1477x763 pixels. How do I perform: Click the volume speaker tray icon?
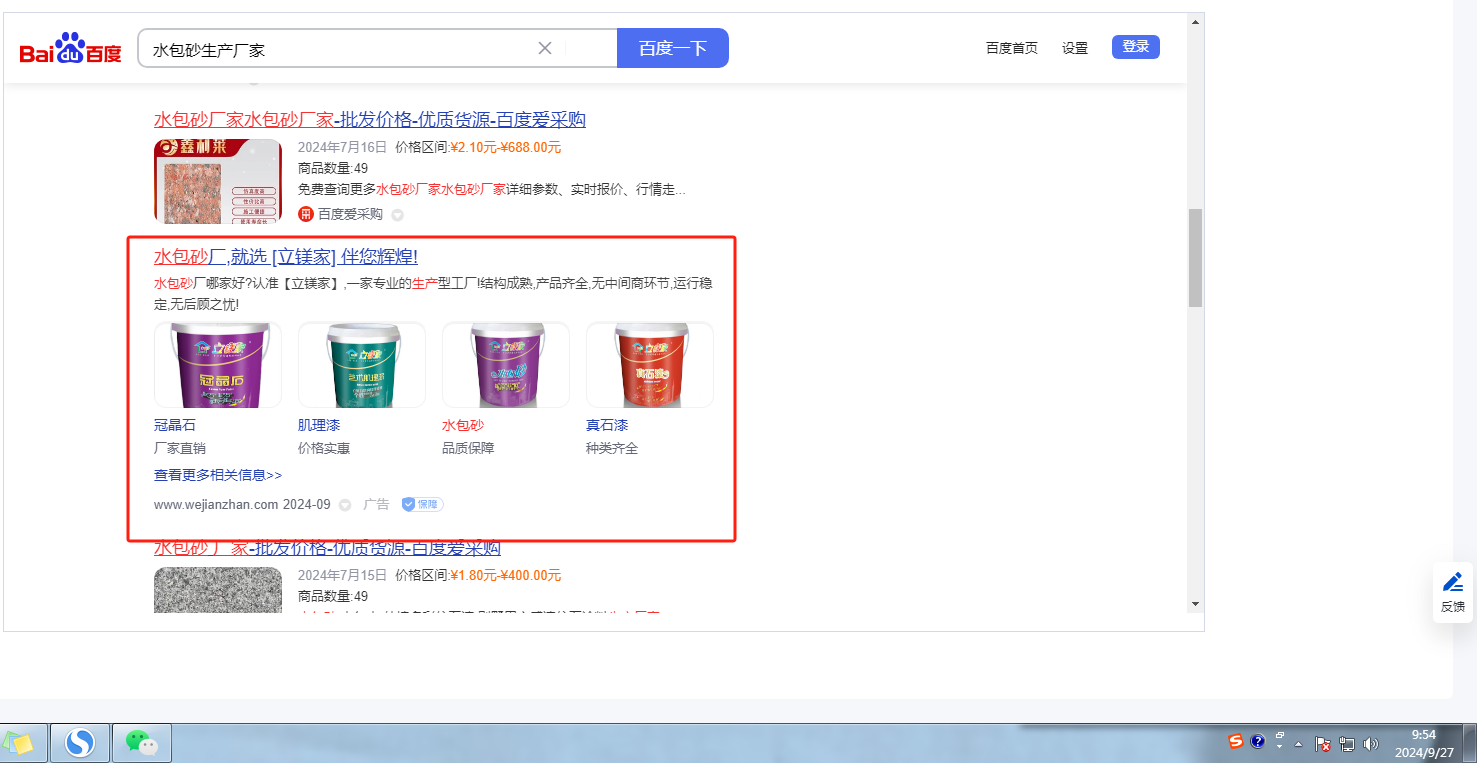point(1370,744)
